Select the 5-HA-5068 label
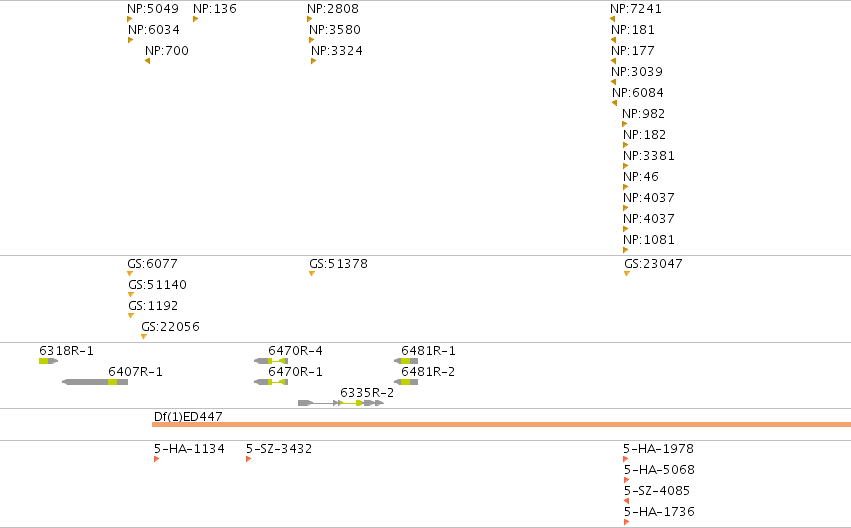This screenshot has height=528, width=851. [x=659, y=470]
